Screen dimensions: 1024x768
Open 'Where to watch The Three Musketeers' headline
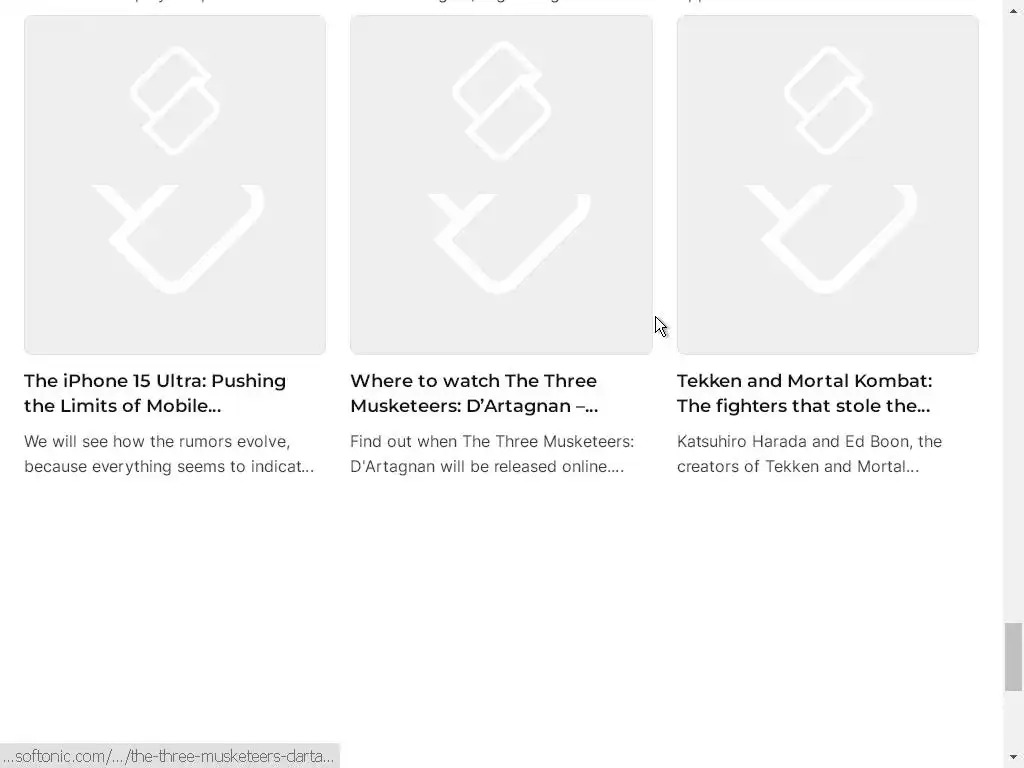coord(474,393)
